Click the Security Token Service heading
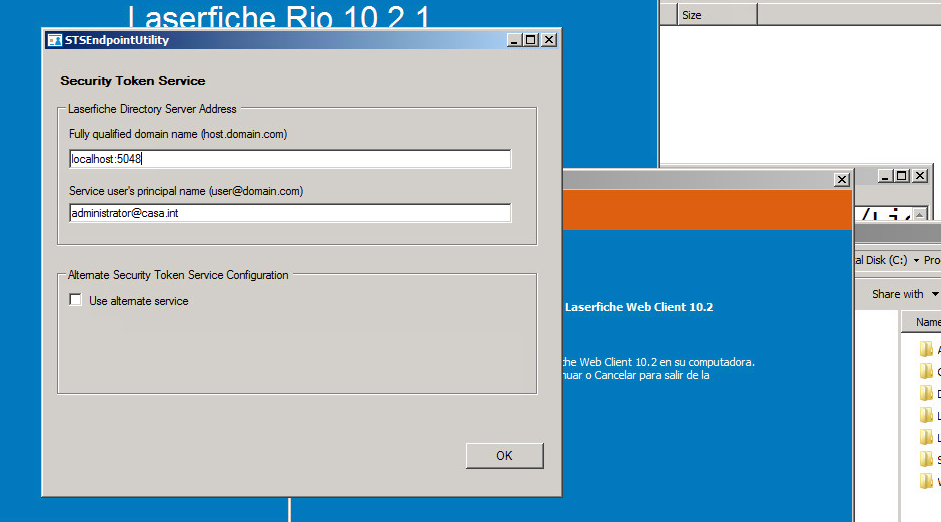Image resolution: width=941 pixels, height=522 pixels. (133, 81)
